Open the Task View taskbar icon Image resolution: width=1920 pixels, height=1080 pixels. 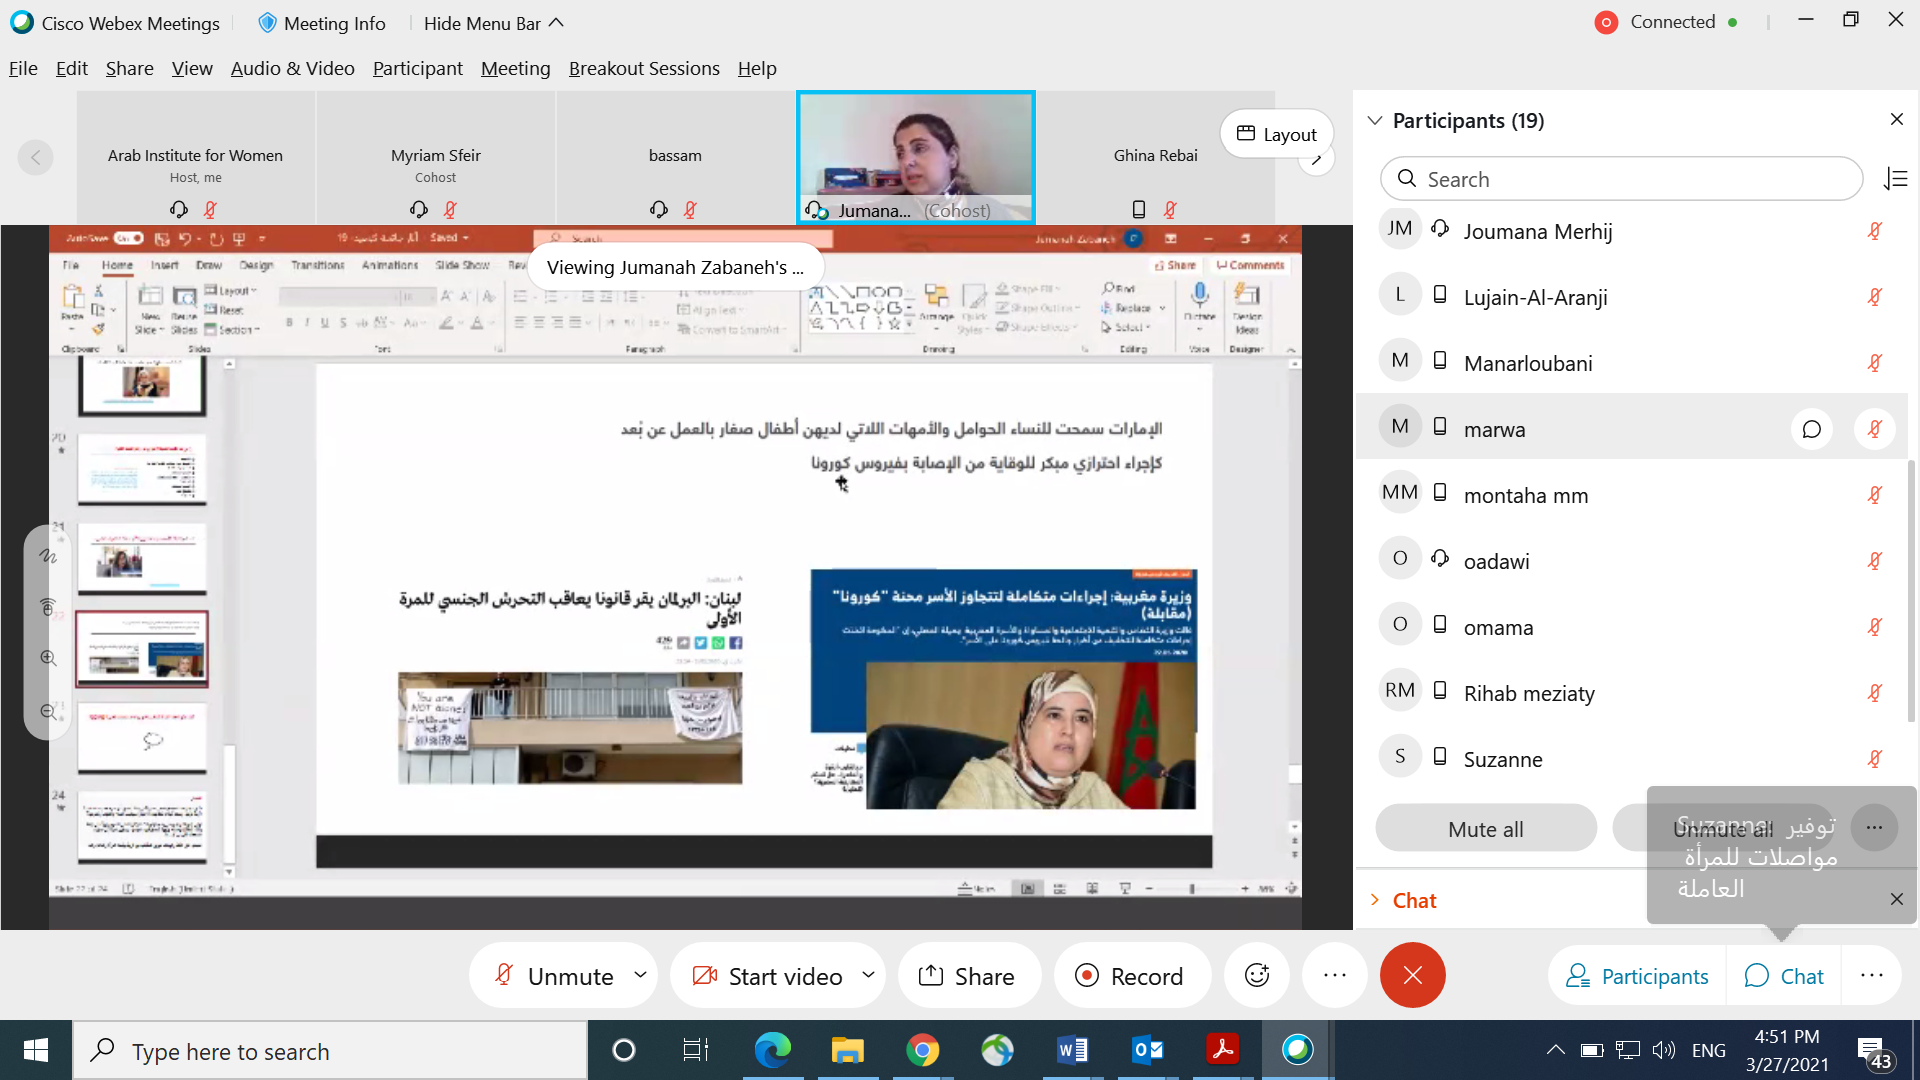pos(696,1050)
